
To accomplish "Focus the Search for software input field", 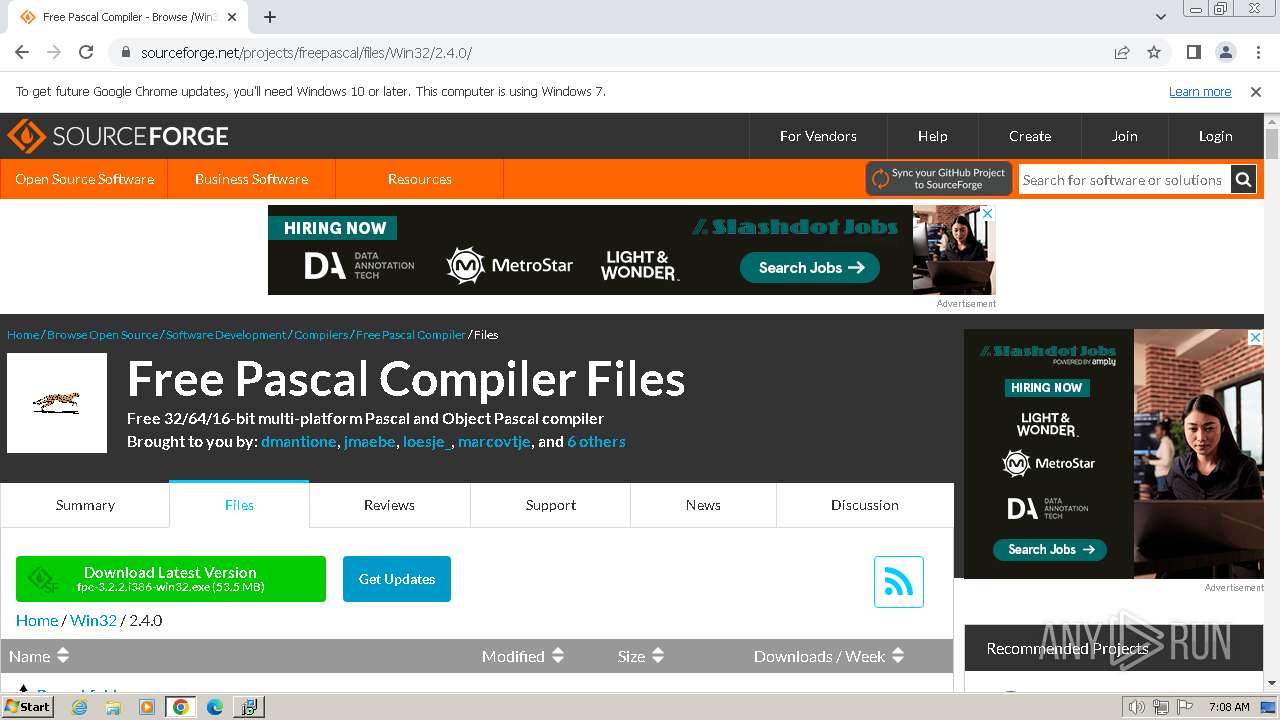I will click(x=1125, y=180).
